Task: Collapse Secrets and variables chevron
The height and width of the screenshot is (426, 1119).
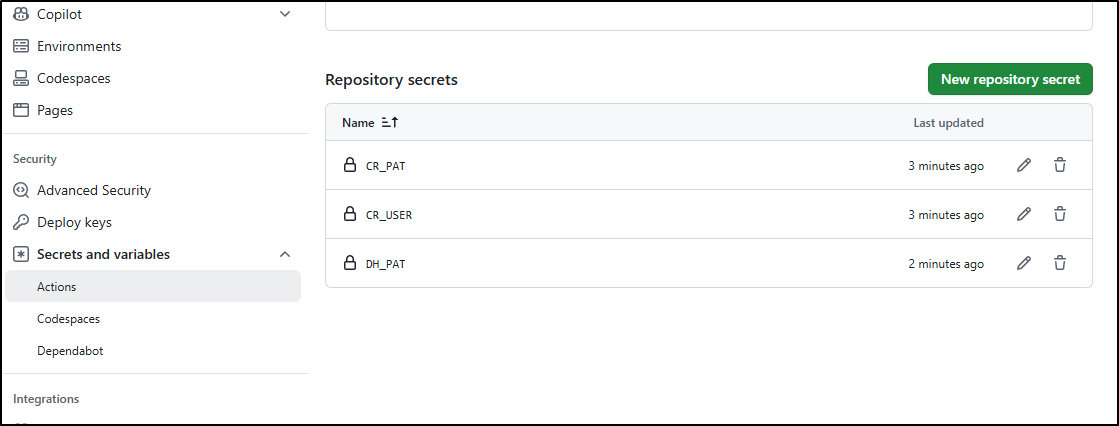Action: click(285, 254)
